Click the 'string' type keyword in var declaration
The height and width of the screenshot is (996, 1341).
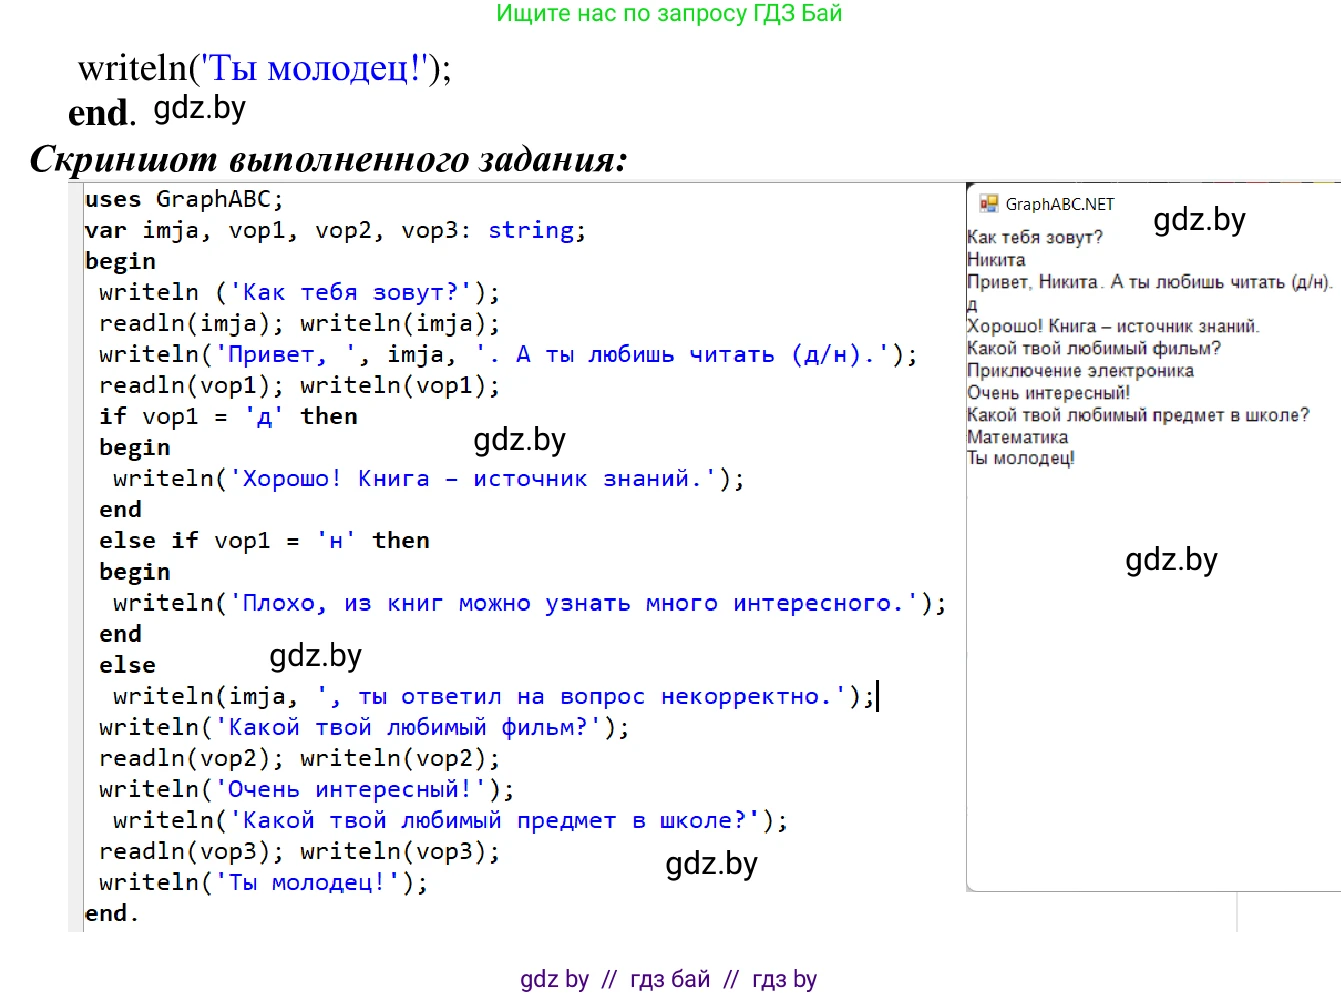click(530, 230)
